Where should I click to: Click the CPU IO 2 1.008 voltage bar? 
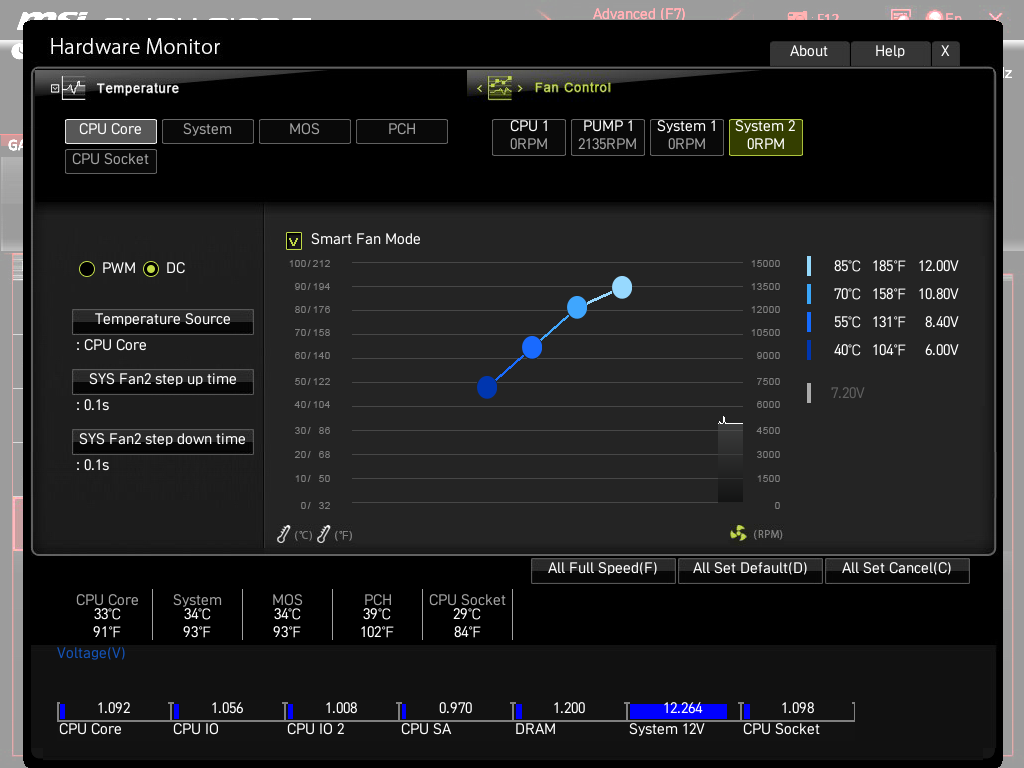(x=340, y=711)
